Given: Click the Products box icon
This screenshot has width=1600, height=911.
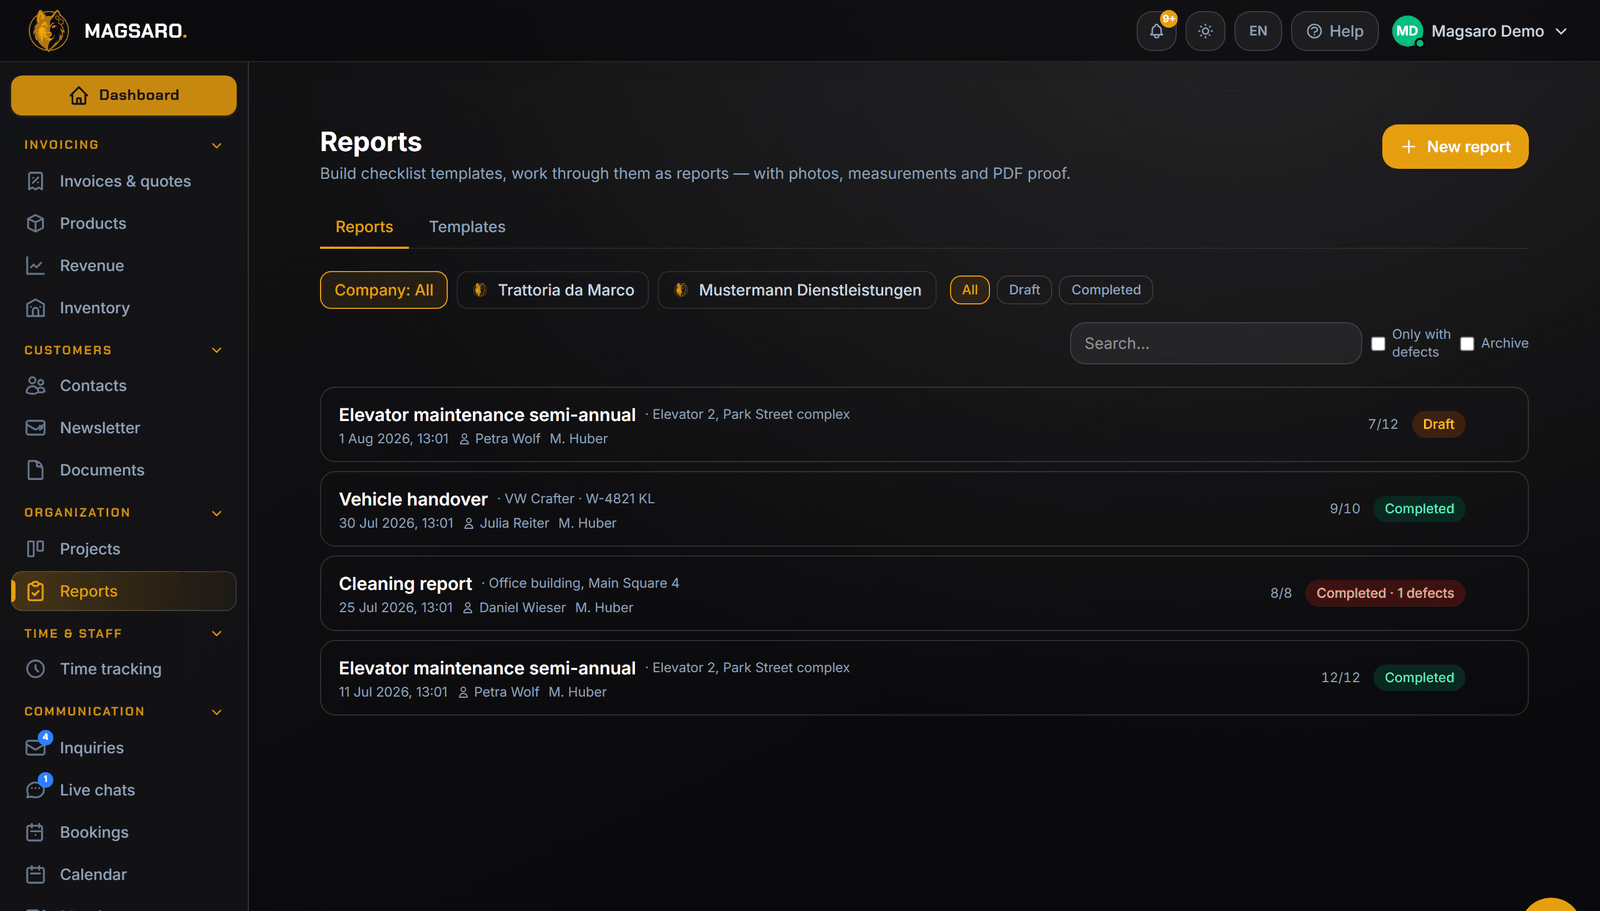Looking at the screenshot, I should coord(36,223).
